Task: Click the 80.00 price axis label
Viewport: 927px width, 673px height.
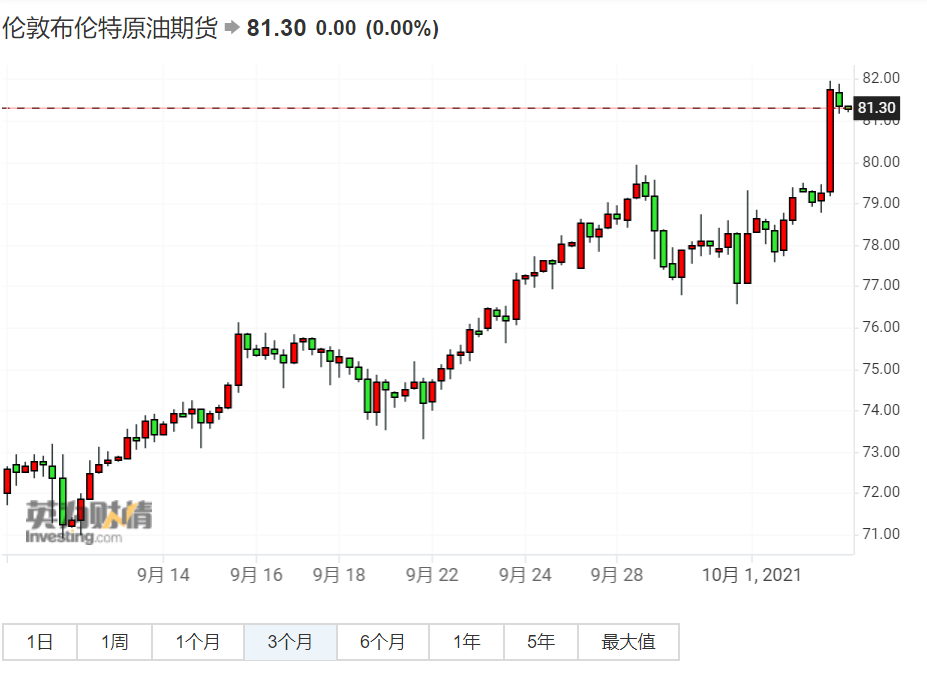Action: click(x=881, y=162)
